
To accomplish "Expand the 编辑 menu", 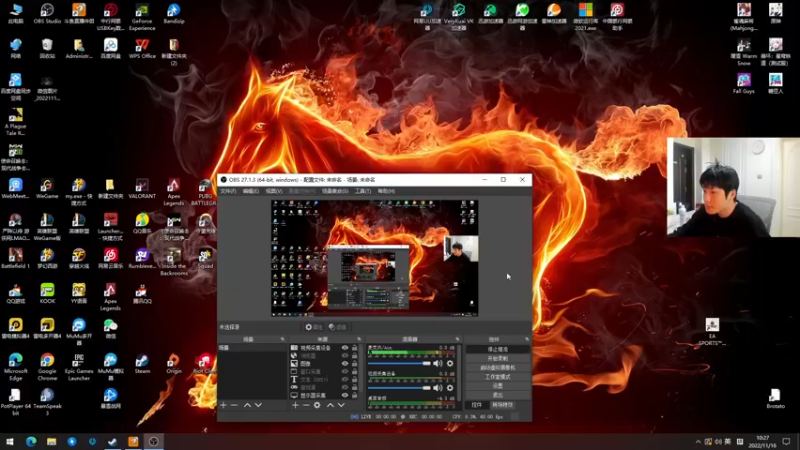I will 250,191.
